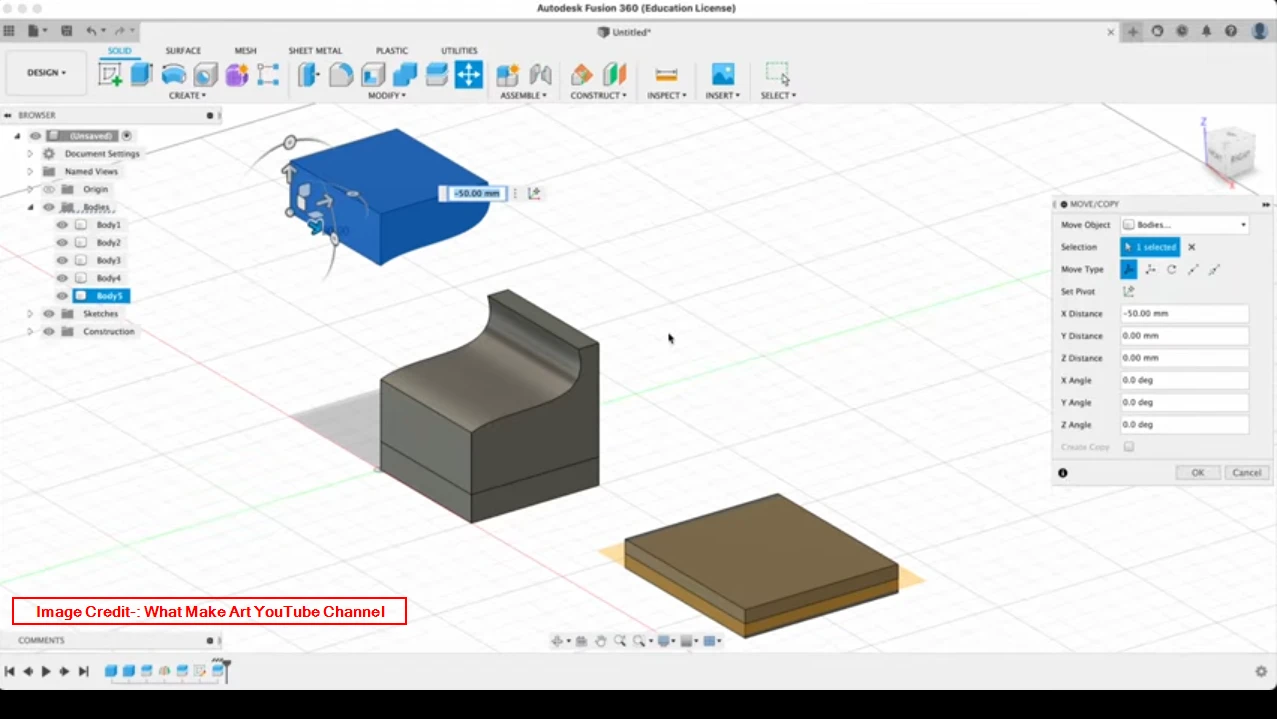Toggle visibility eye of Body3
The height and width of the screenshot is (719, 1277).
click(62, 260)
